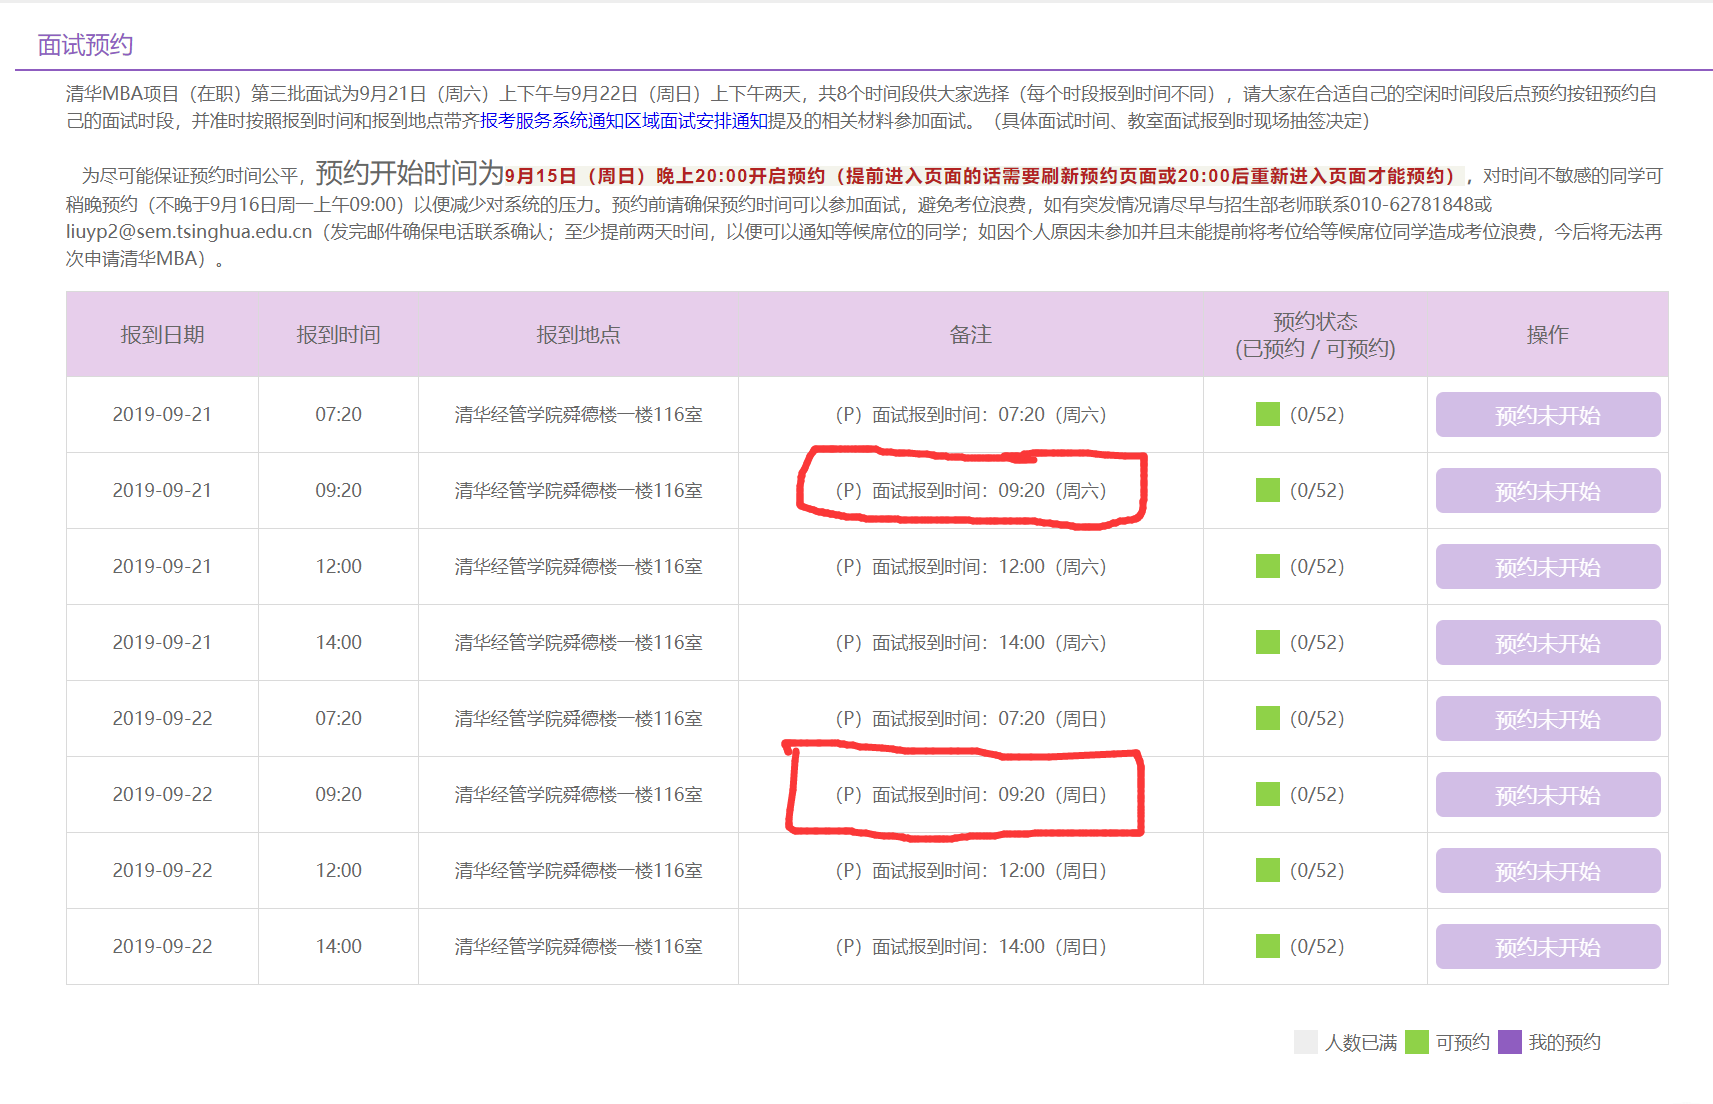Click the liuyp2@sem.tsinghua.edu.cn email text
The height and width of the screenshot is (1104, 1713).
click(189, 231)
